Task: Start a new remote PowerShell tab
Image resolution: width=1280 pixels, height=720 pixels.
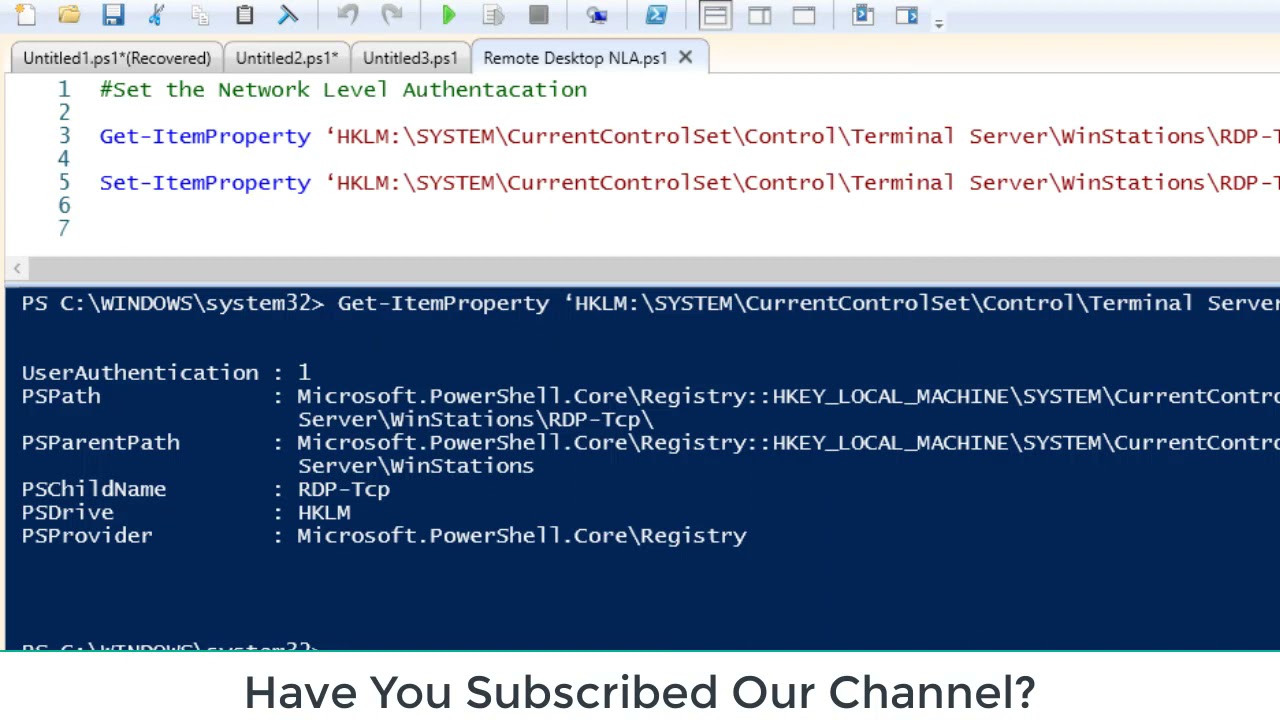Action: (597, 15)
